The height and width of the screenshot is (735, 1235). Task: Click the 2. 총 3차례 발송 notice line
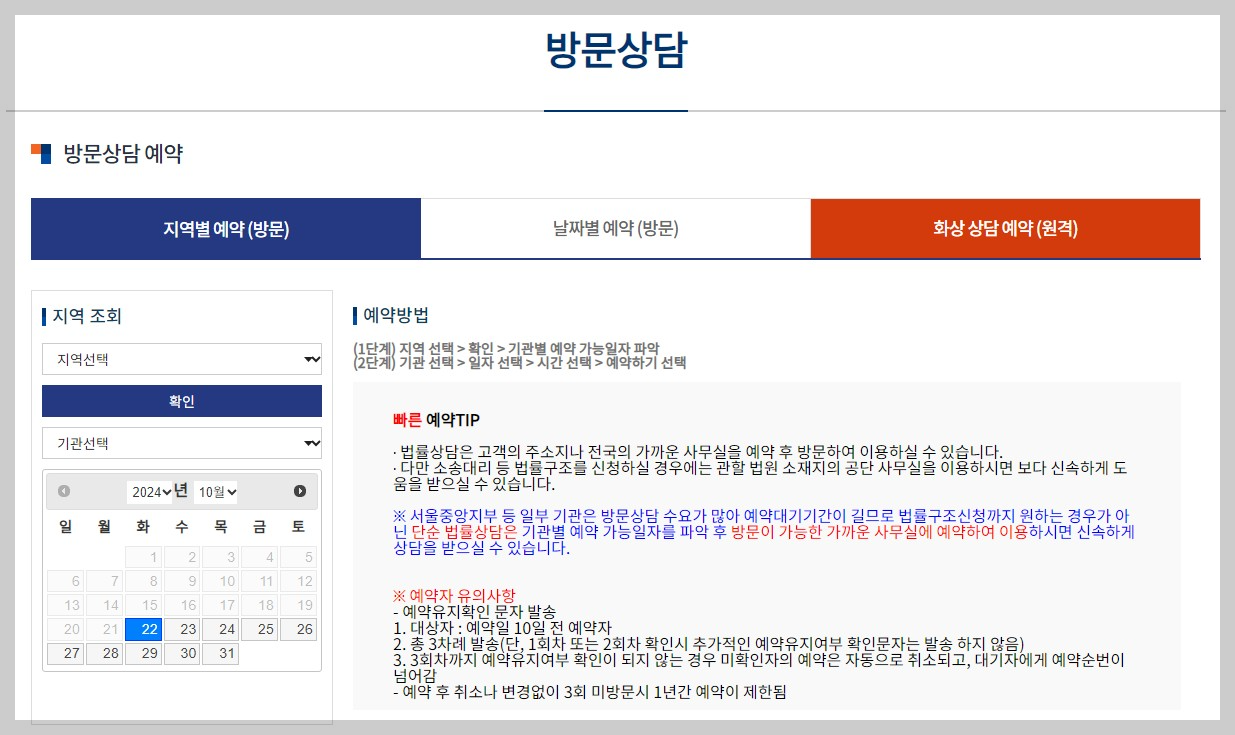pyautogui.click(x=709, y=644)
